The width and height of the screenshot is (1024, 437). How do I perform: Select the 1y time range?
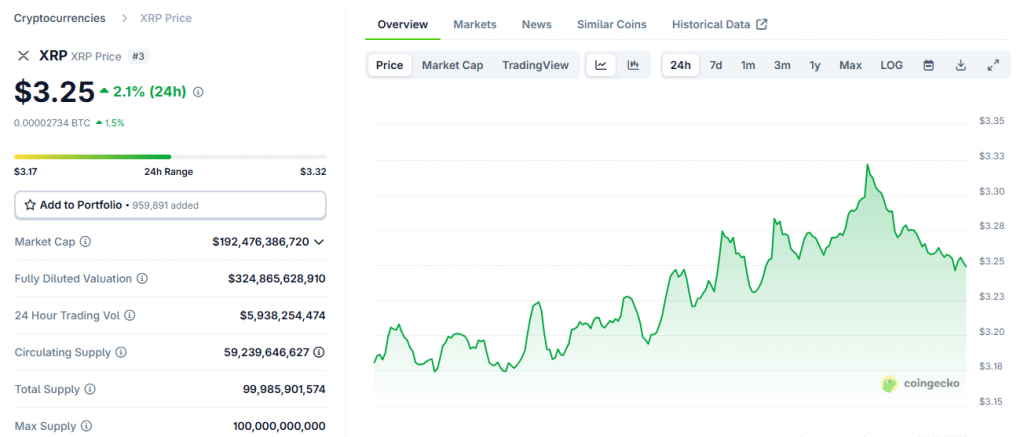[815, 65]
